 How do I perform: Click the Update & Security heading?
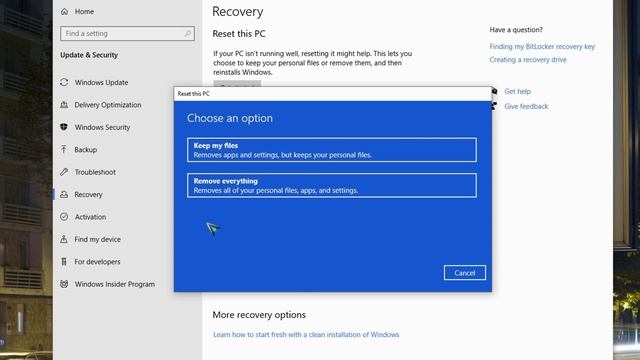(x=89, y=55)
